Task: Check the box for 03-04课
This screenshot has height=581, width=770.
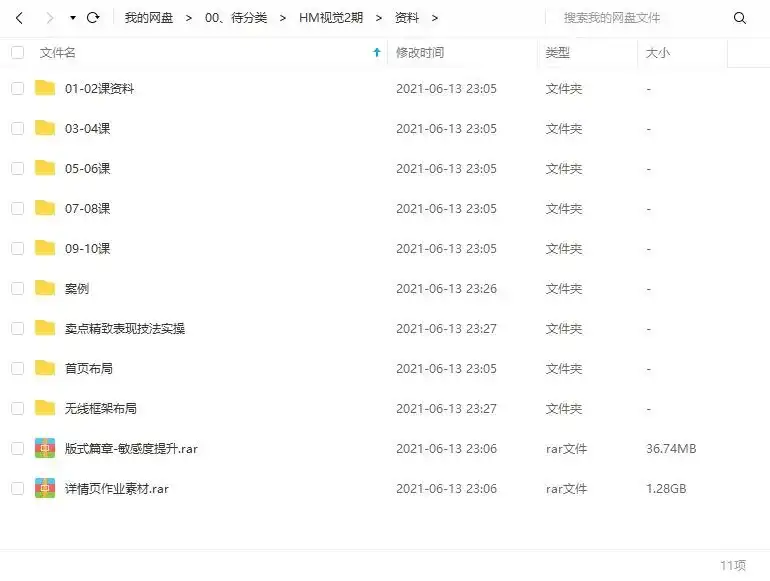Action: point(17,129)
